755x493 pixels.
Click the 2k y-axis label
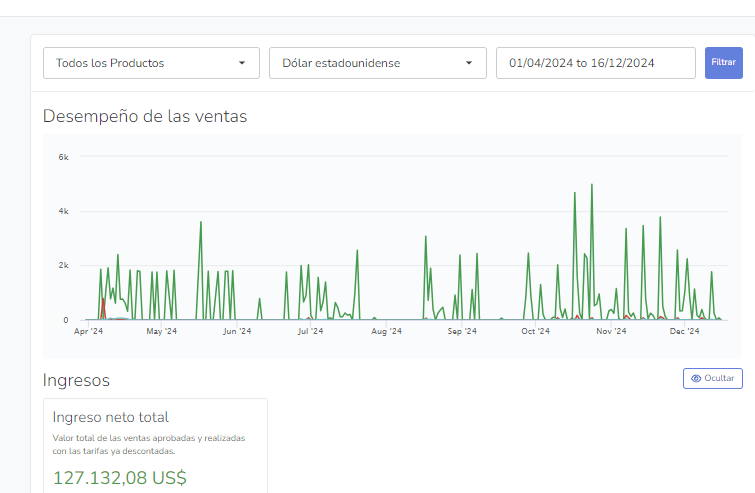click(62, 266)
